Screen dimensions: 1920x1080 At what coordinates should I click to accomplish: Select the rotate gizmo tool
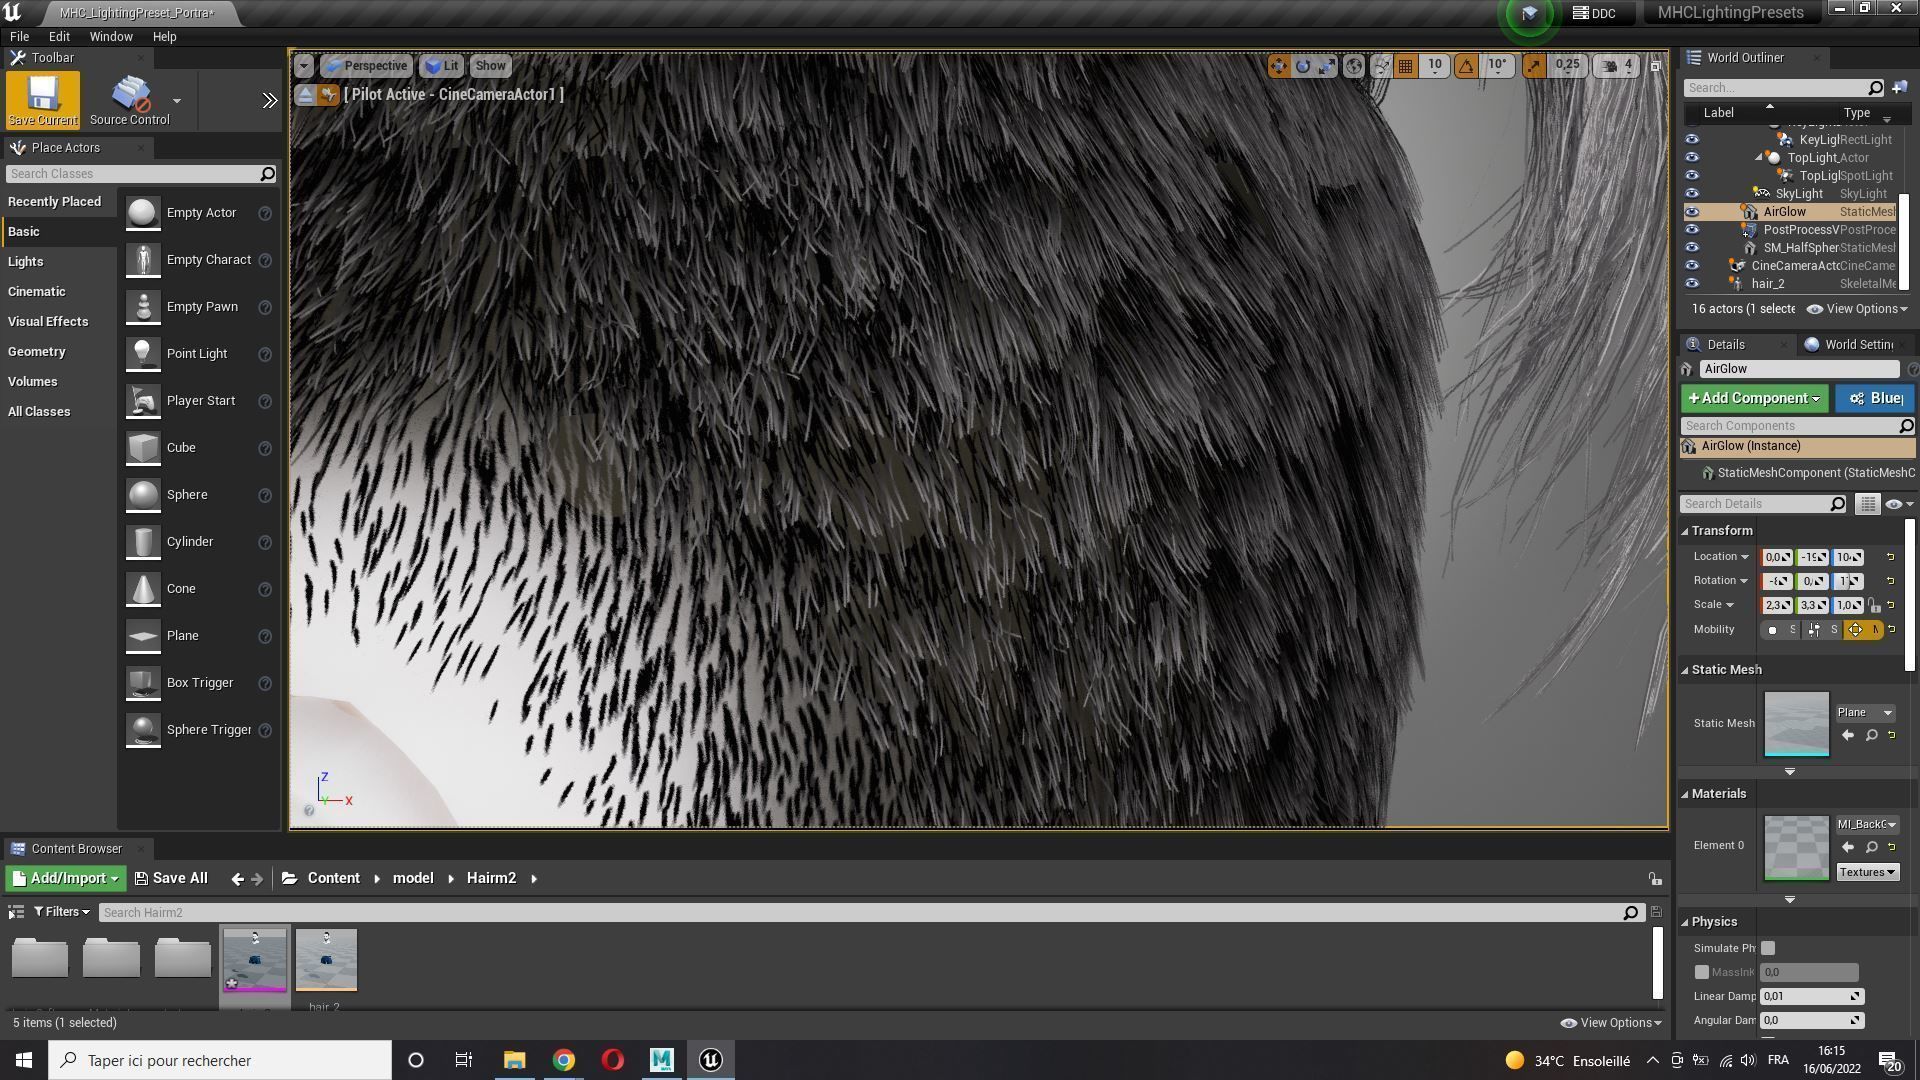(x=1303, y=66)
